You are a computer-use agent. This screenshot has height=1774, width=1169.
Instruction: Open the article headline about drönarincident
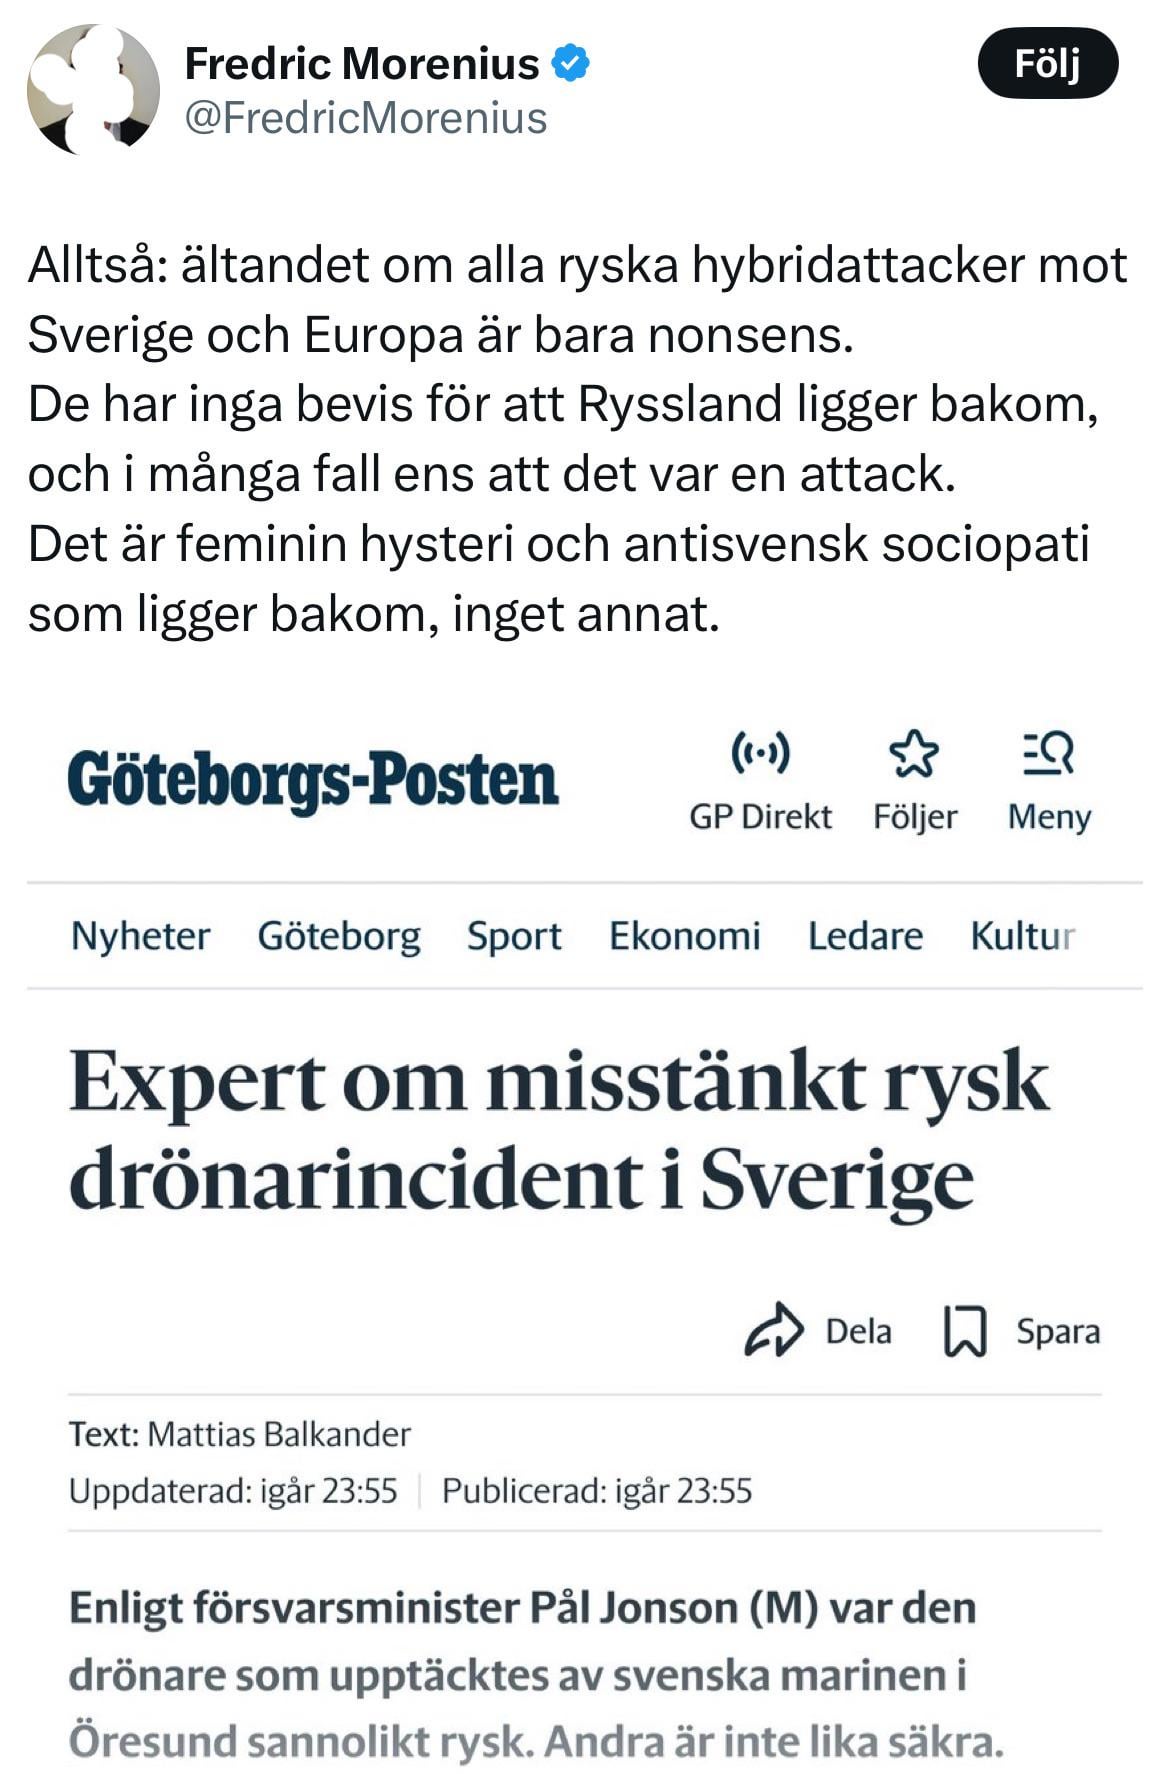(x=560, y=1130)
